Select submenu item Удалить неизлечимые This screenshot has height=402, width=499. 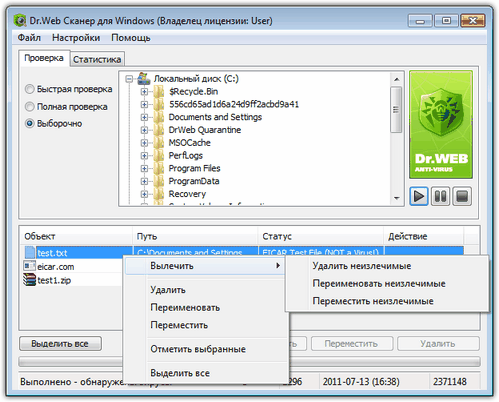click(387, 266)
